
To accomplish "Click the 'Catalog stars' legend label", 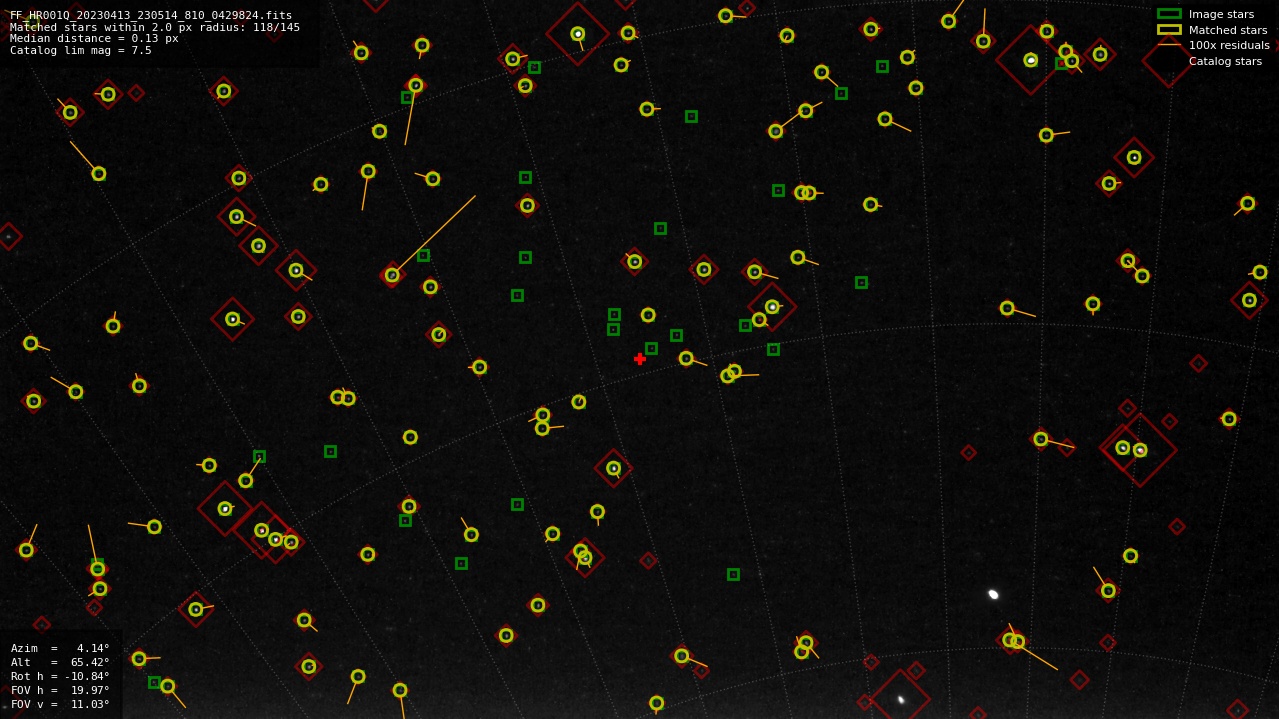I will [x=1225, y=61].
